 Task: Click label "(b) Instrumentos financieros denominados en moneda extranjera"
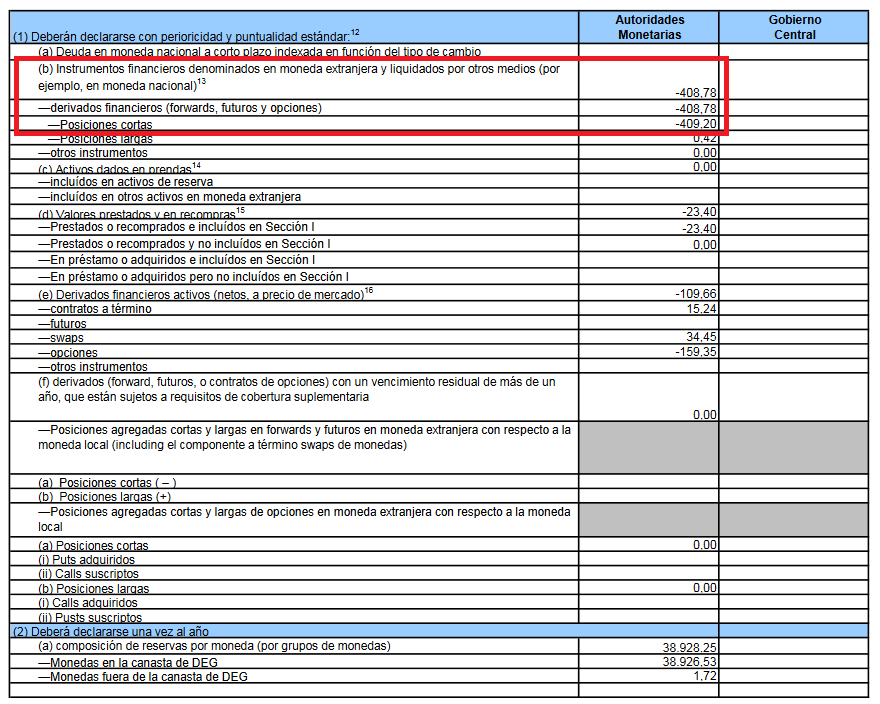click(299, 77)
